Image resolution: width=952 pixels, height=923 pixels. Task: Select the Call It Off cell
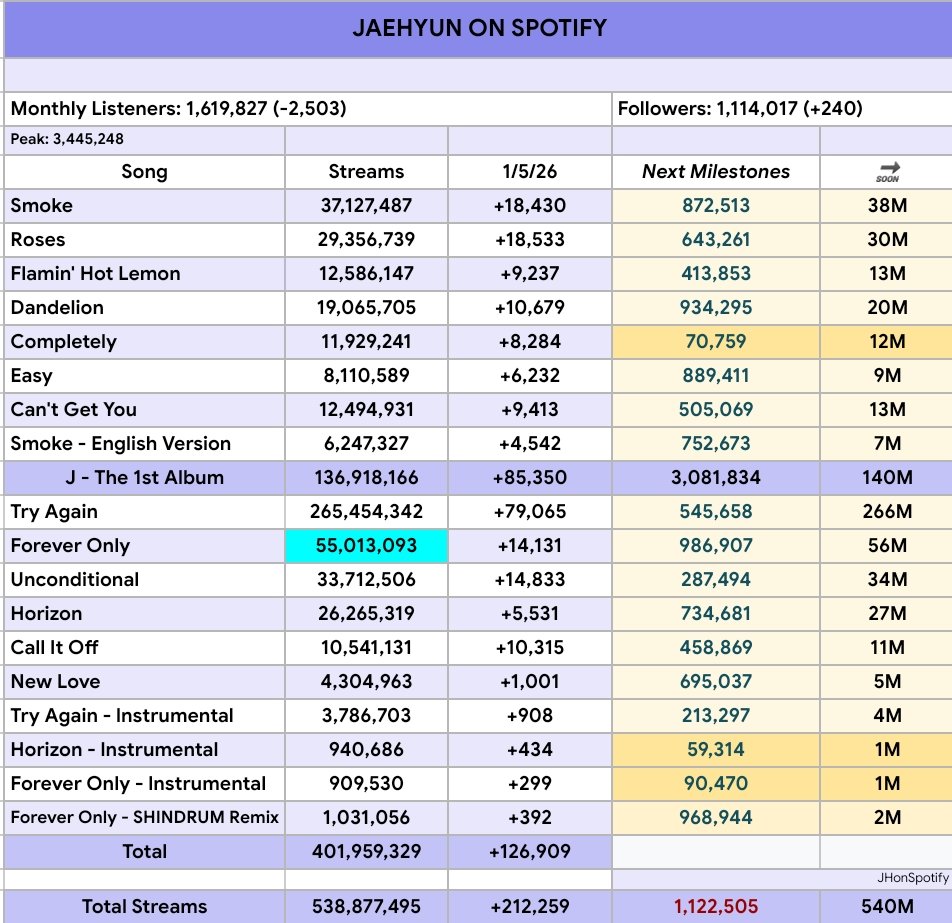pyautogui.click(x=144, y=648)
